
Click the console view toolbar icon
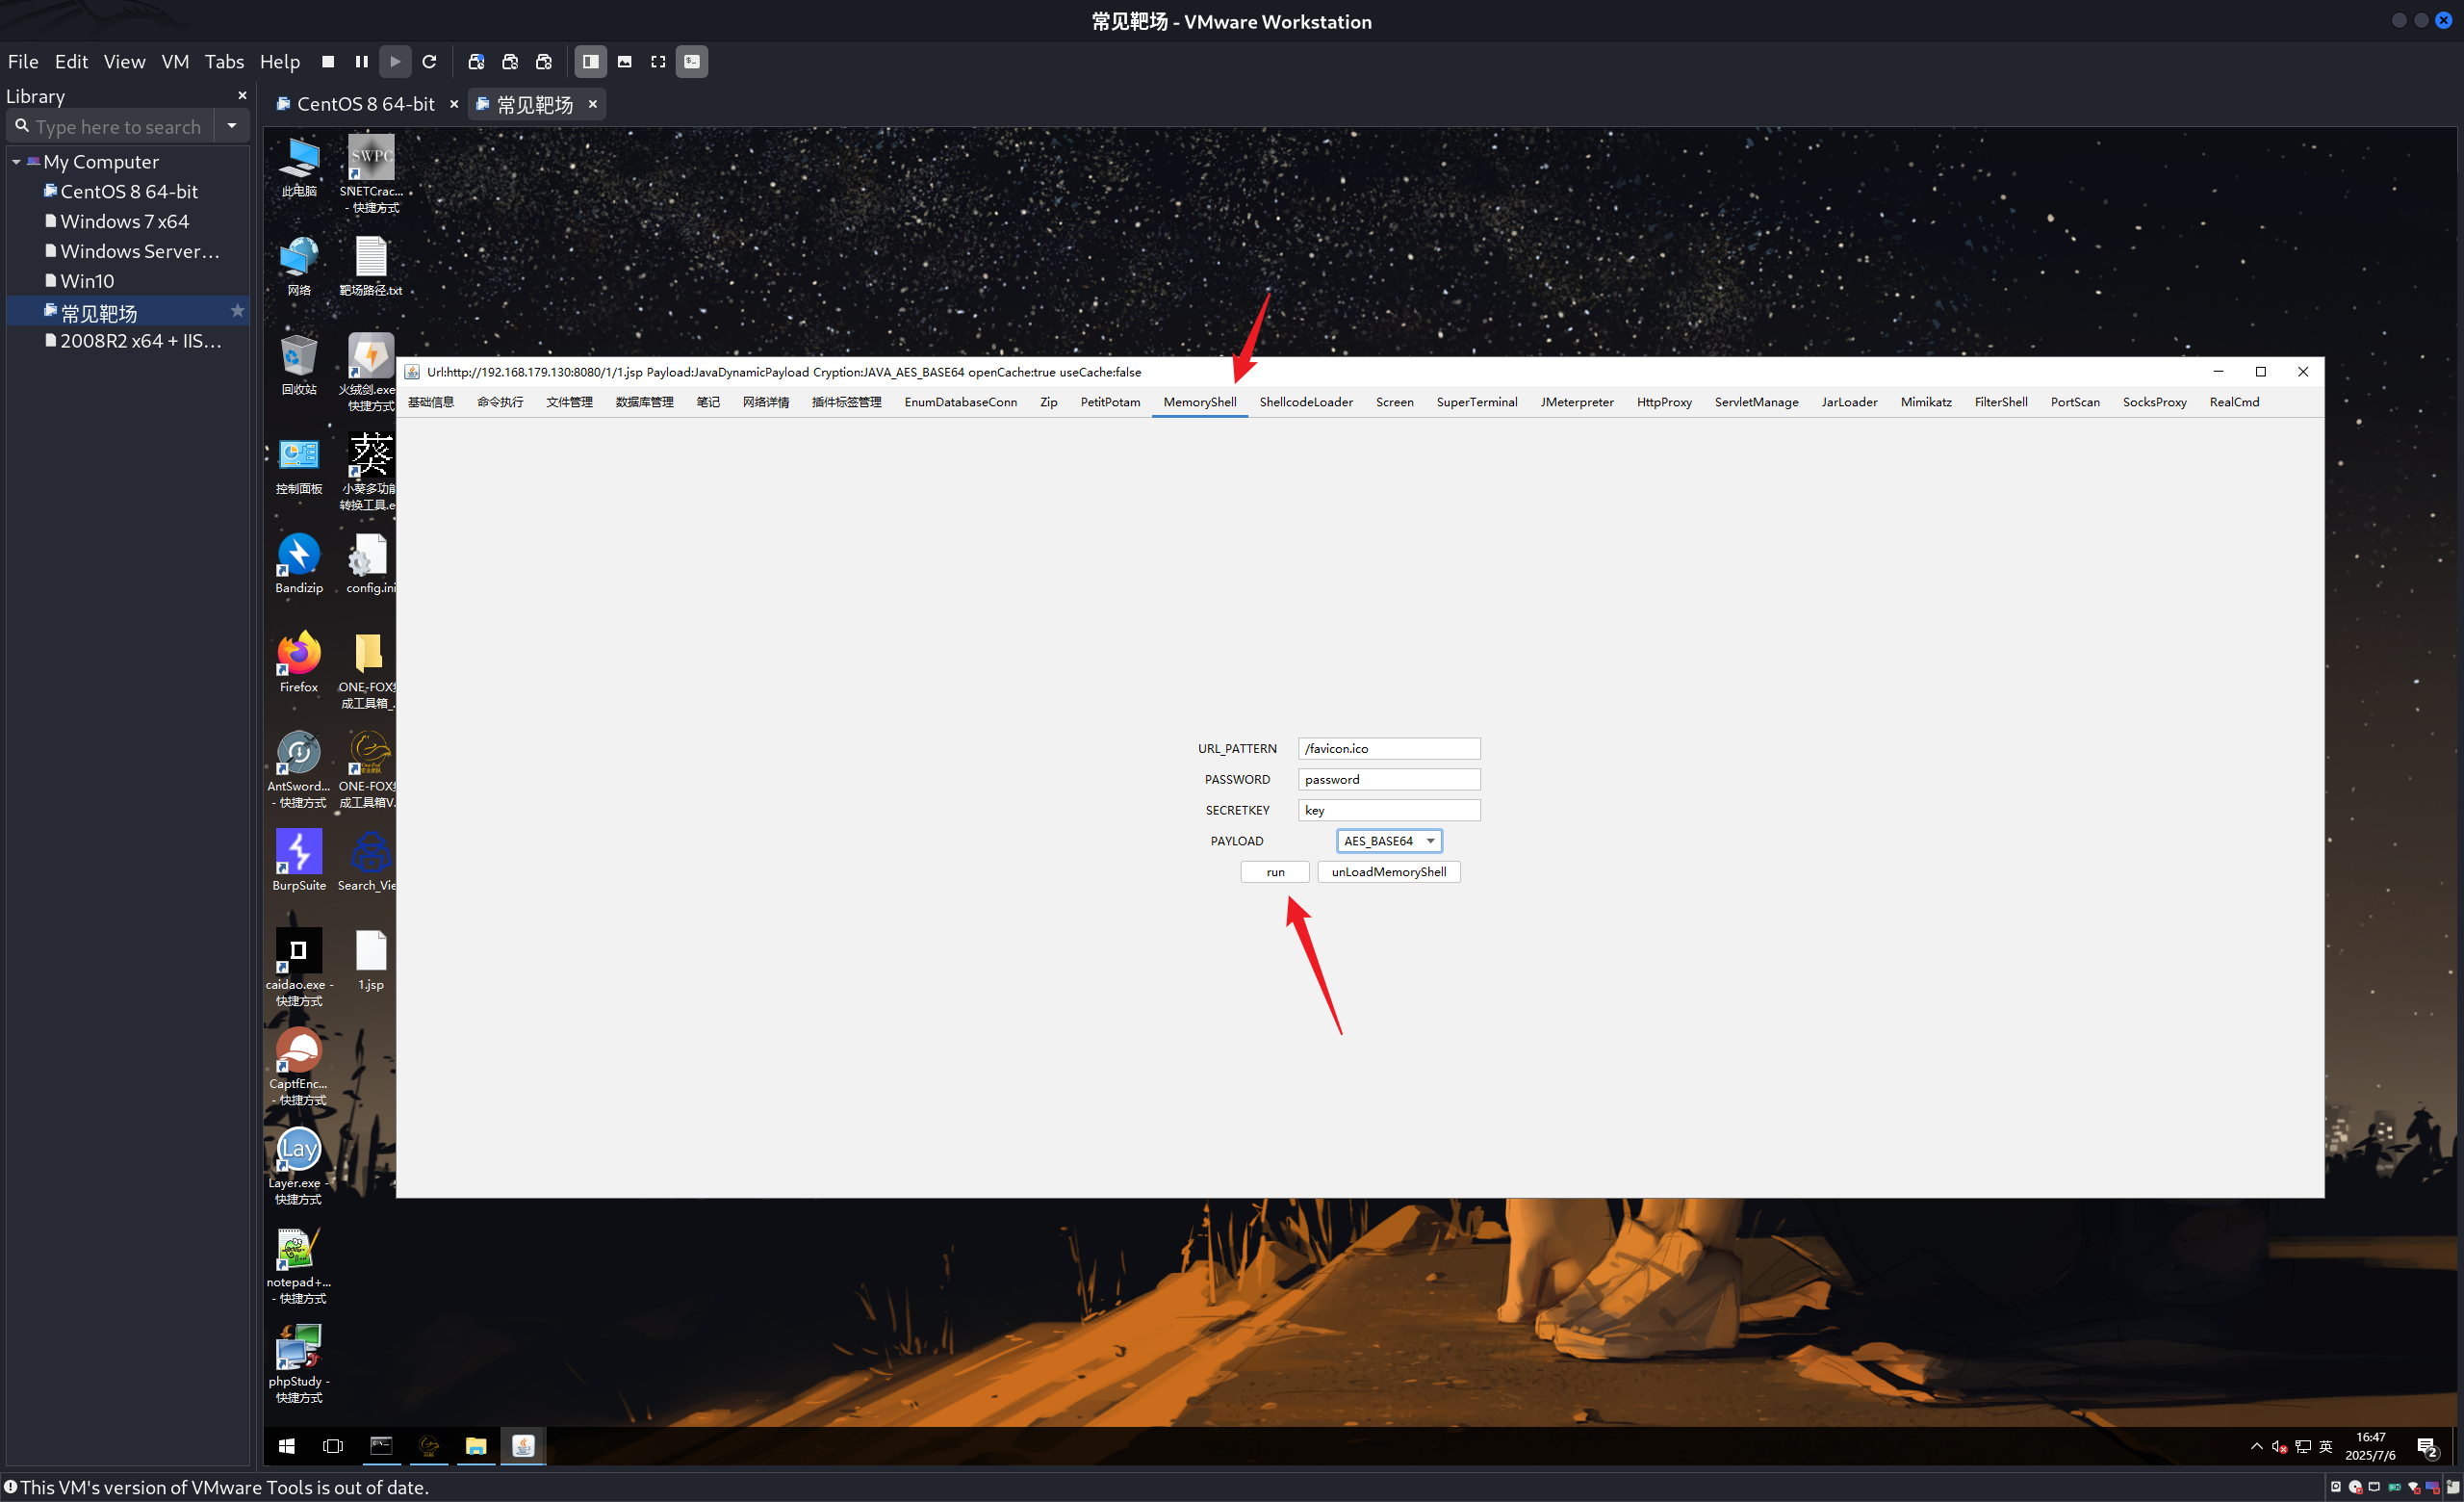tap(692, 62)
